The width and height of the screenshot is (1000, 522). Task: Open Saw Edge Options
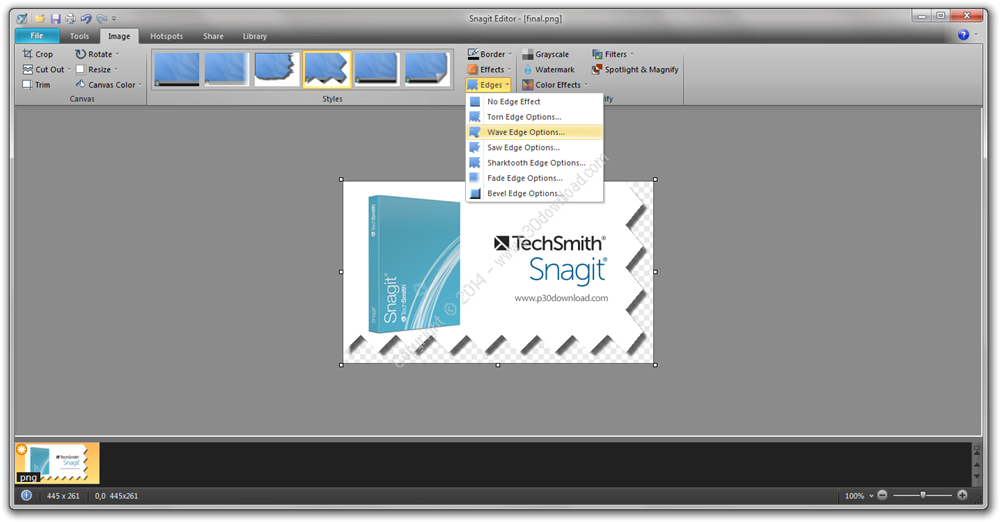534,147
